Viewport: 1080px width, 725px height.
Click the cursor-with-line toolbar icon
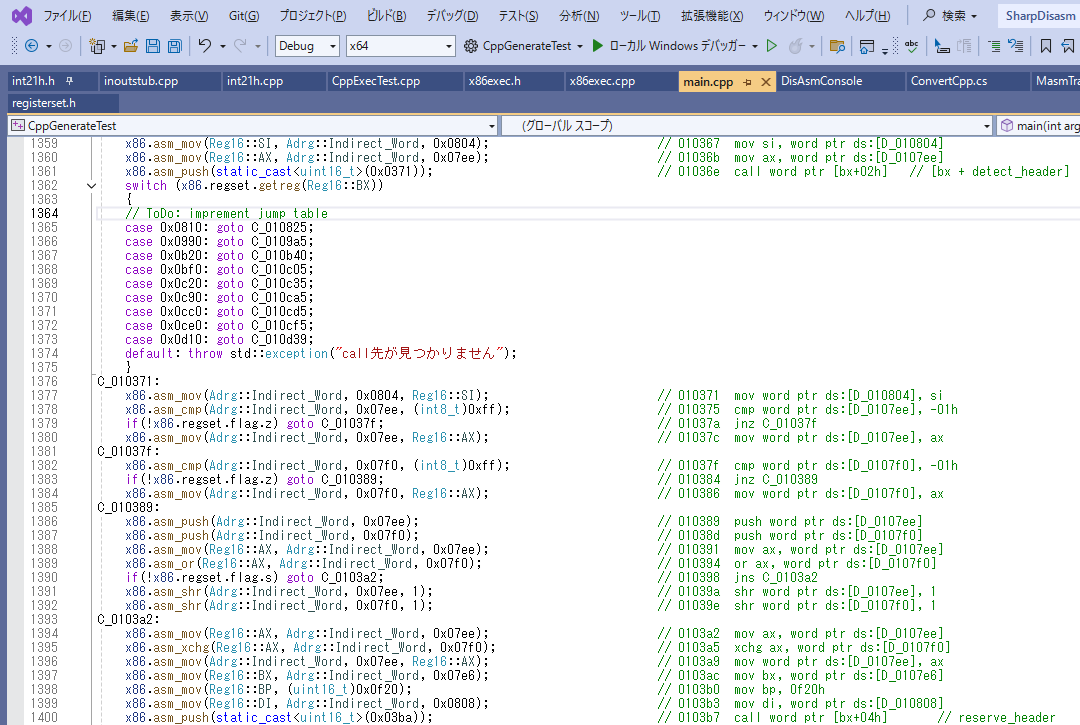942,46
